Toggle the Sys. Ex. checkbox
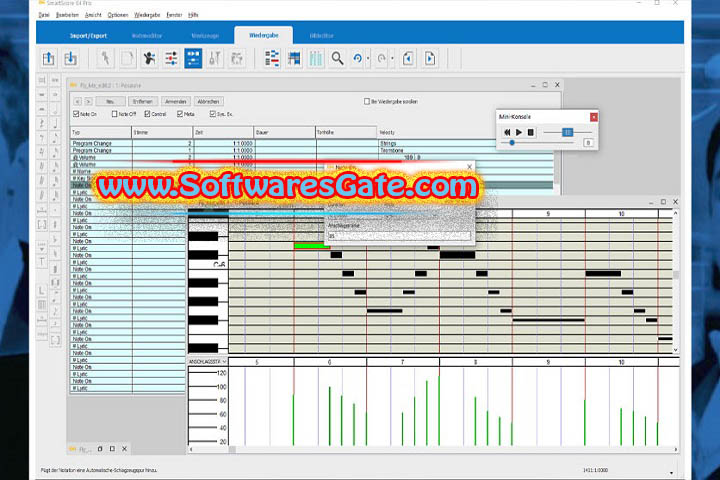The width and height of the screenshot is (720, 480). pyautogui.click(x=213, y=114)
